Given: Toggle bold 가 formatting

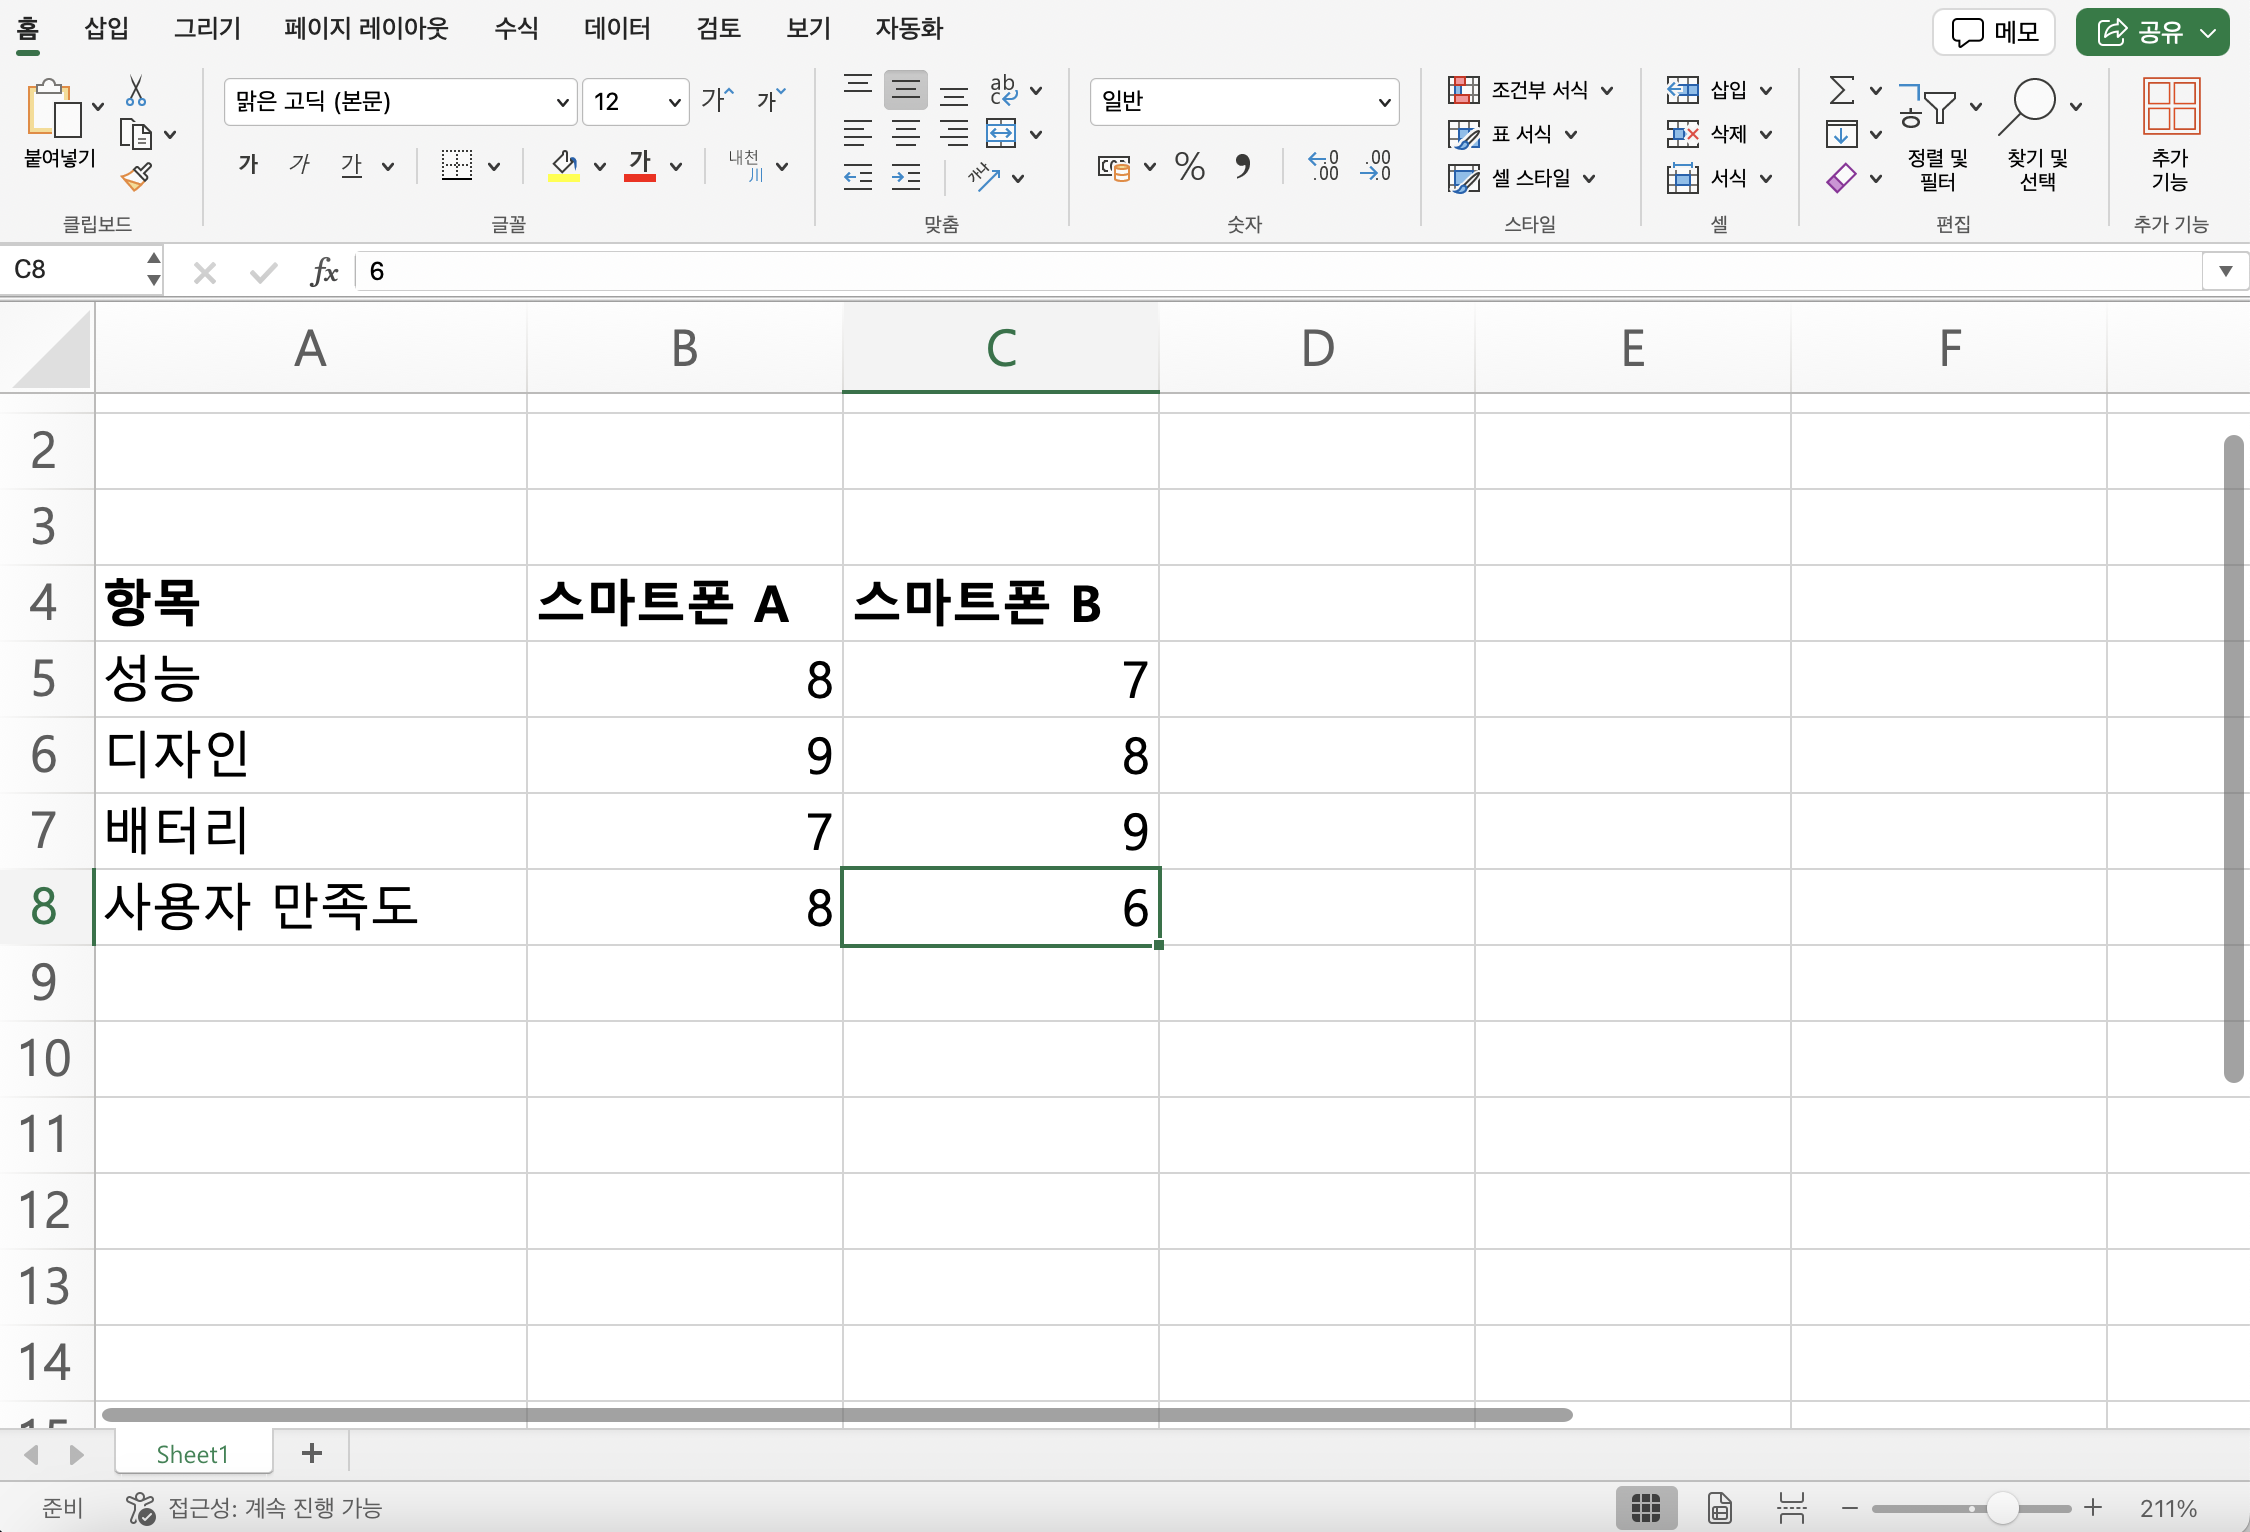Looking at the screenshot, I should point(248,165).
